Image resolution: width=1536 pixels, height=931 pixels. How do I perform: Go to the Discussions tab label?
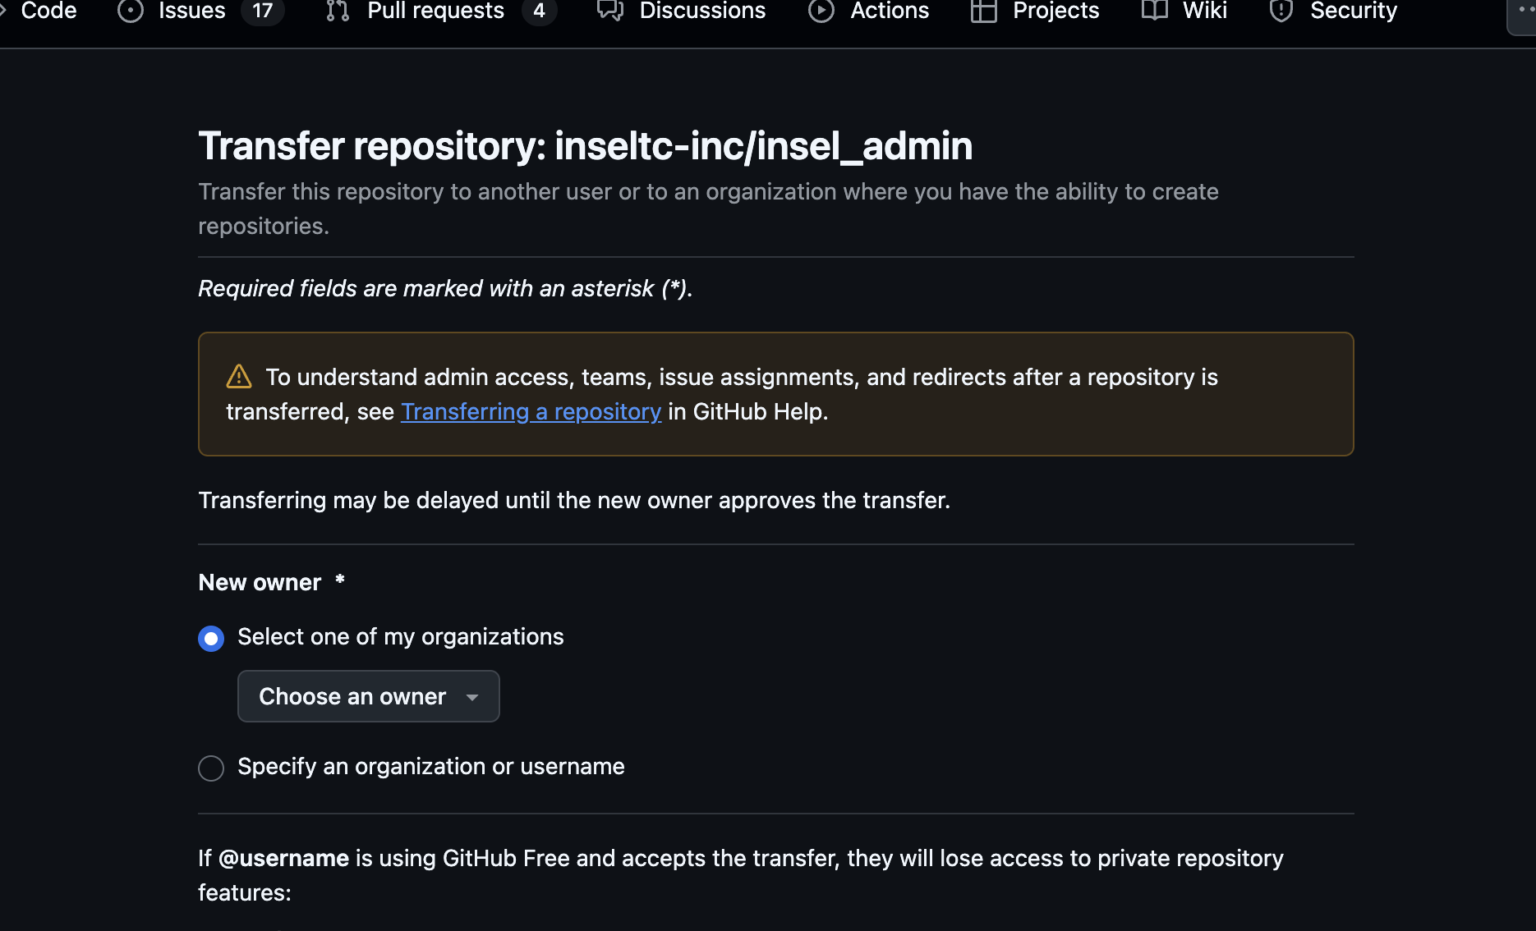[x=702, y=11]
